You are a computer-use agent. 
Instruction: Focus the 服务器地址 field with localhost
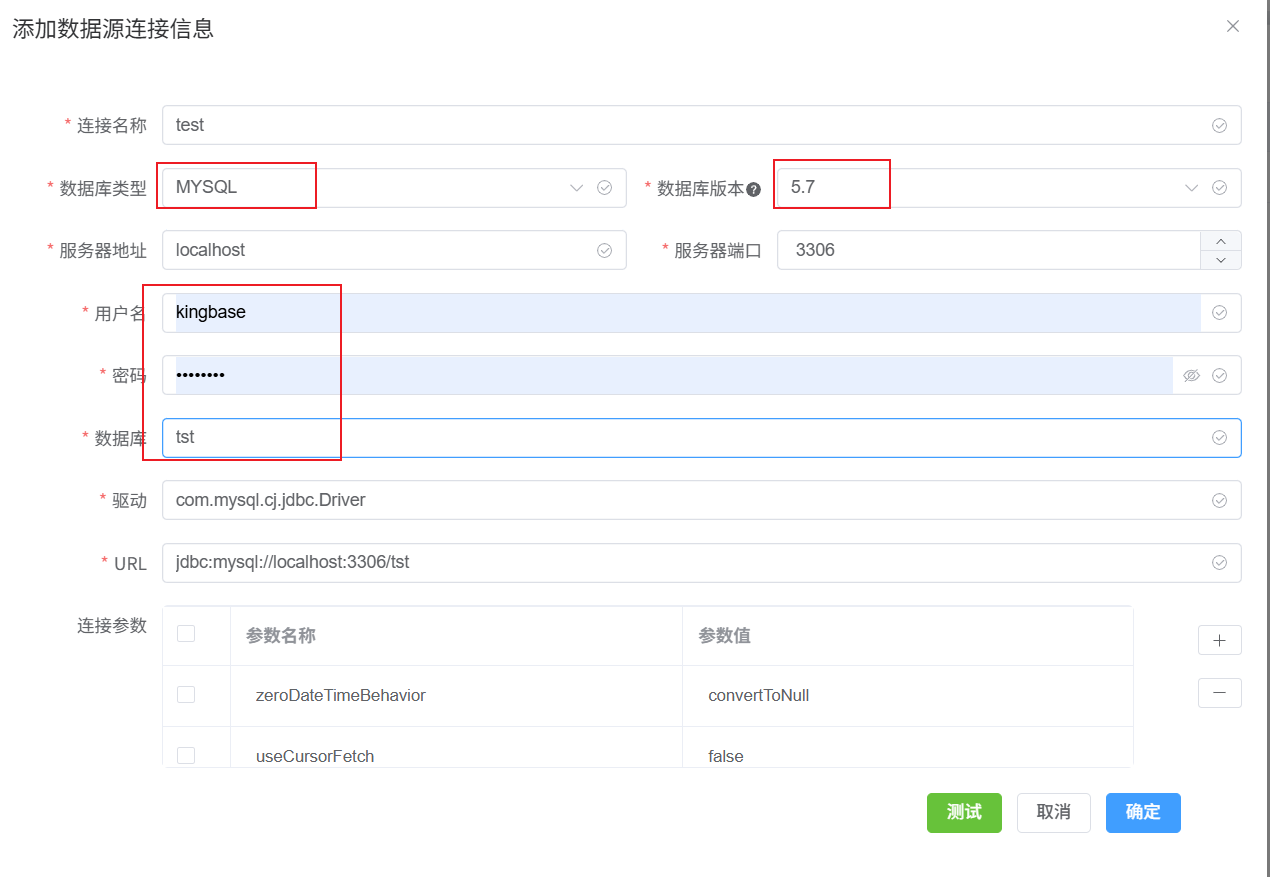[x=394, y=250]
